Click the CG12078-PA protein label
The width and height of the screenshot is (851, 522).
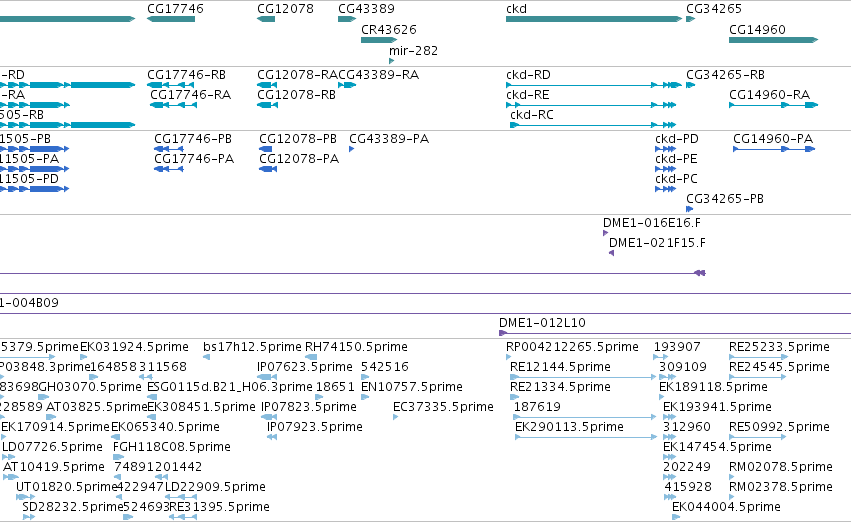[299, 158]
